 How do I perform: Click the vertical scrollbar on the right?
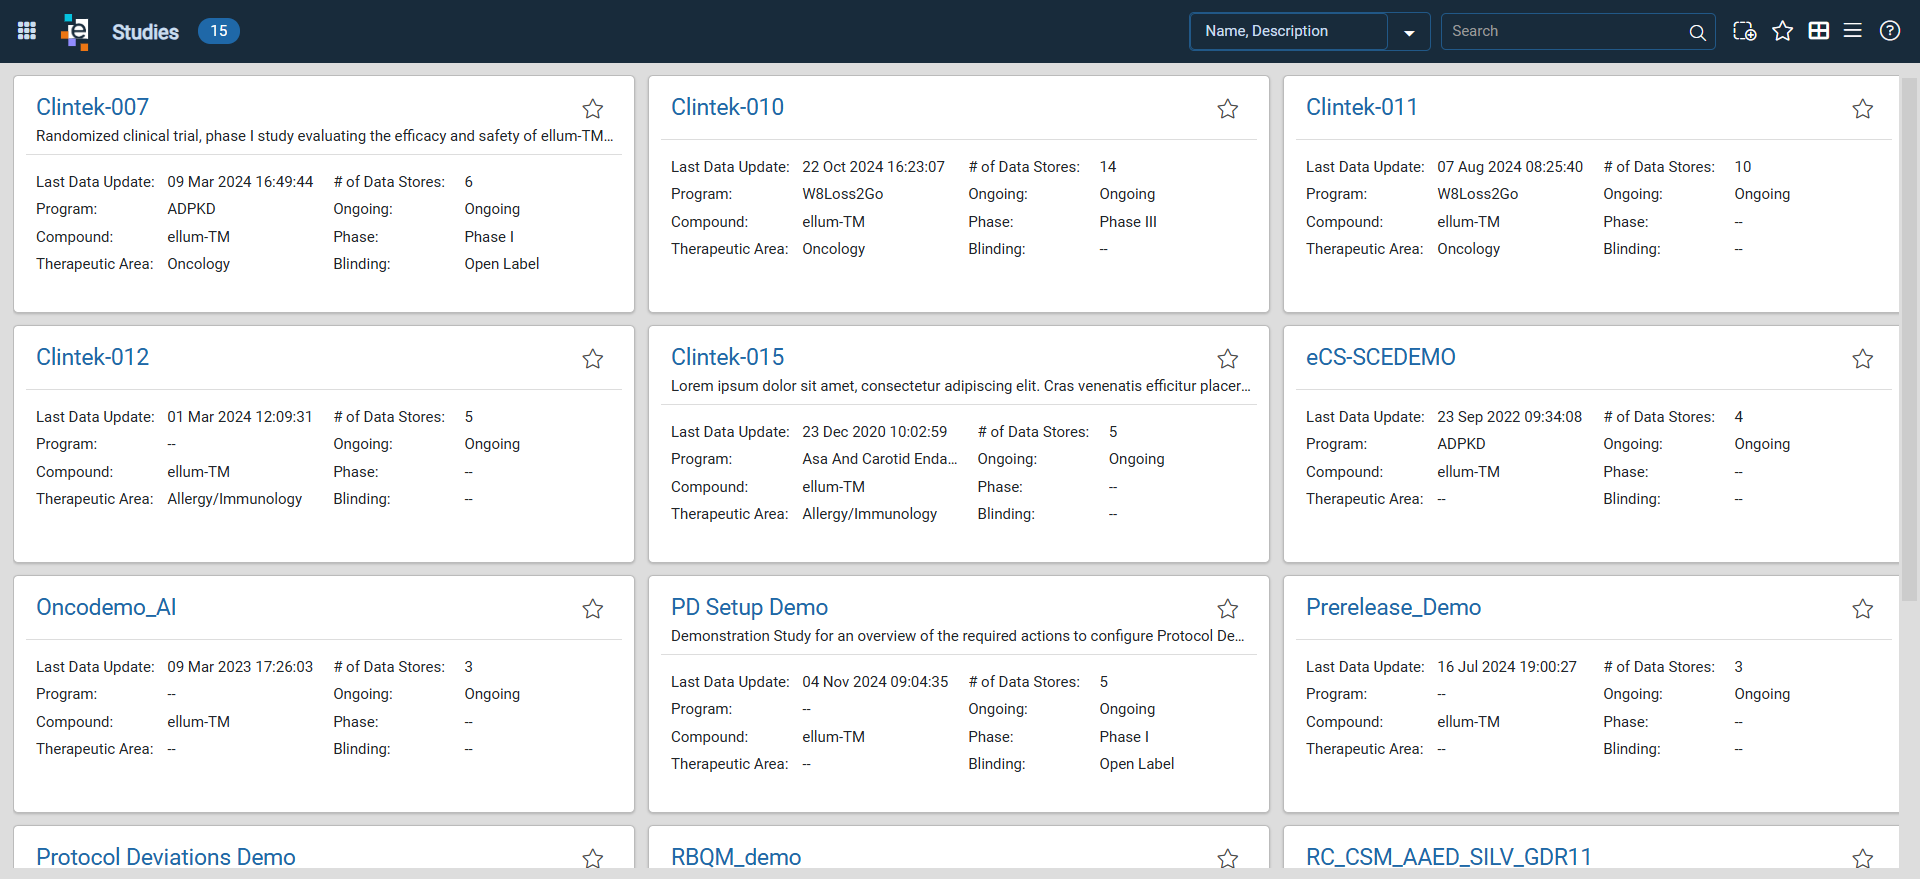(1909, 340)
